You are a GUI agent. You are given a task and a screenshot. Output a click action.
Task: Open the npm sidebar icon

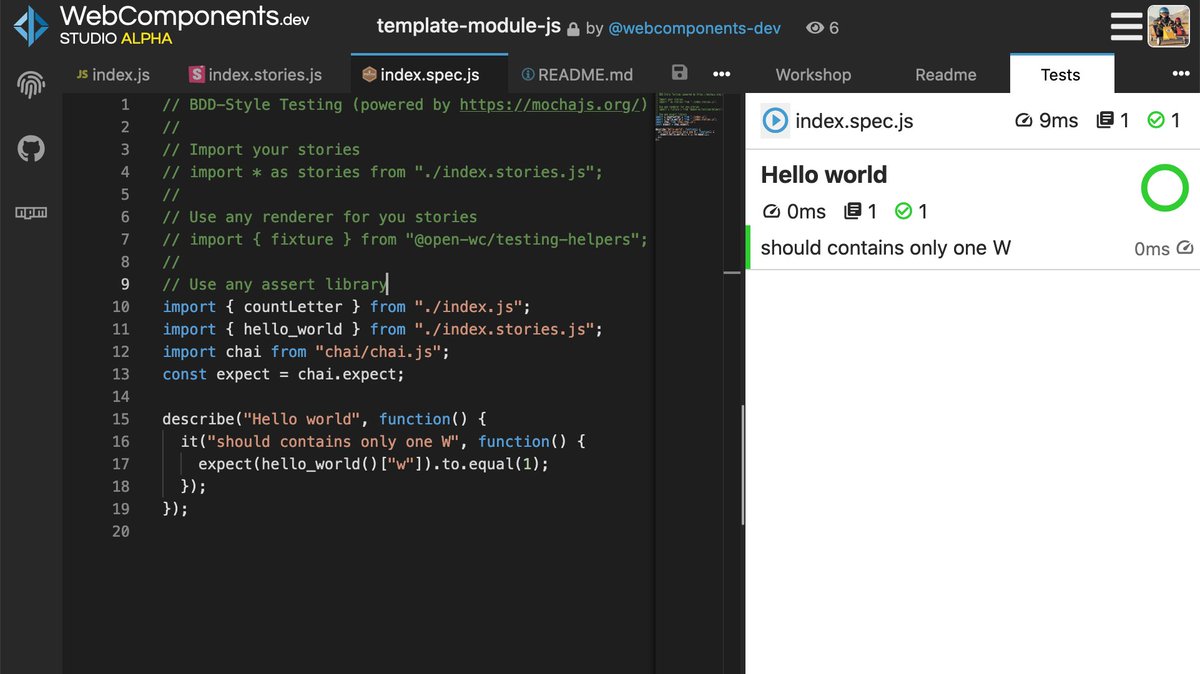[x=31, y=212]
